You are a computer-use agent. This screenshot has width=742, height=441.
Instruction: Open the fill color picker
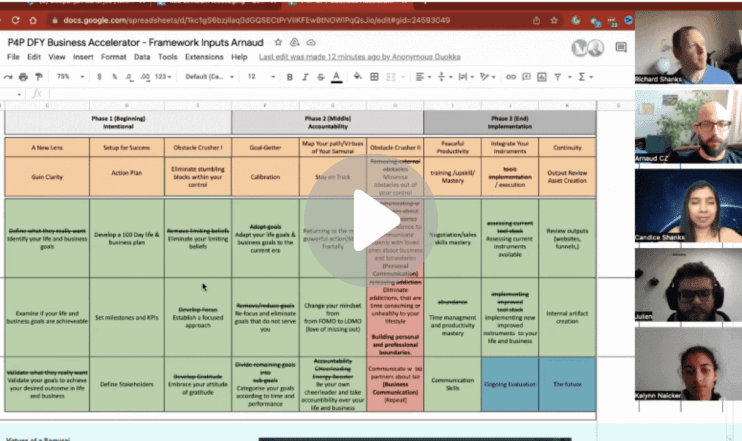[x=358, y=76]
